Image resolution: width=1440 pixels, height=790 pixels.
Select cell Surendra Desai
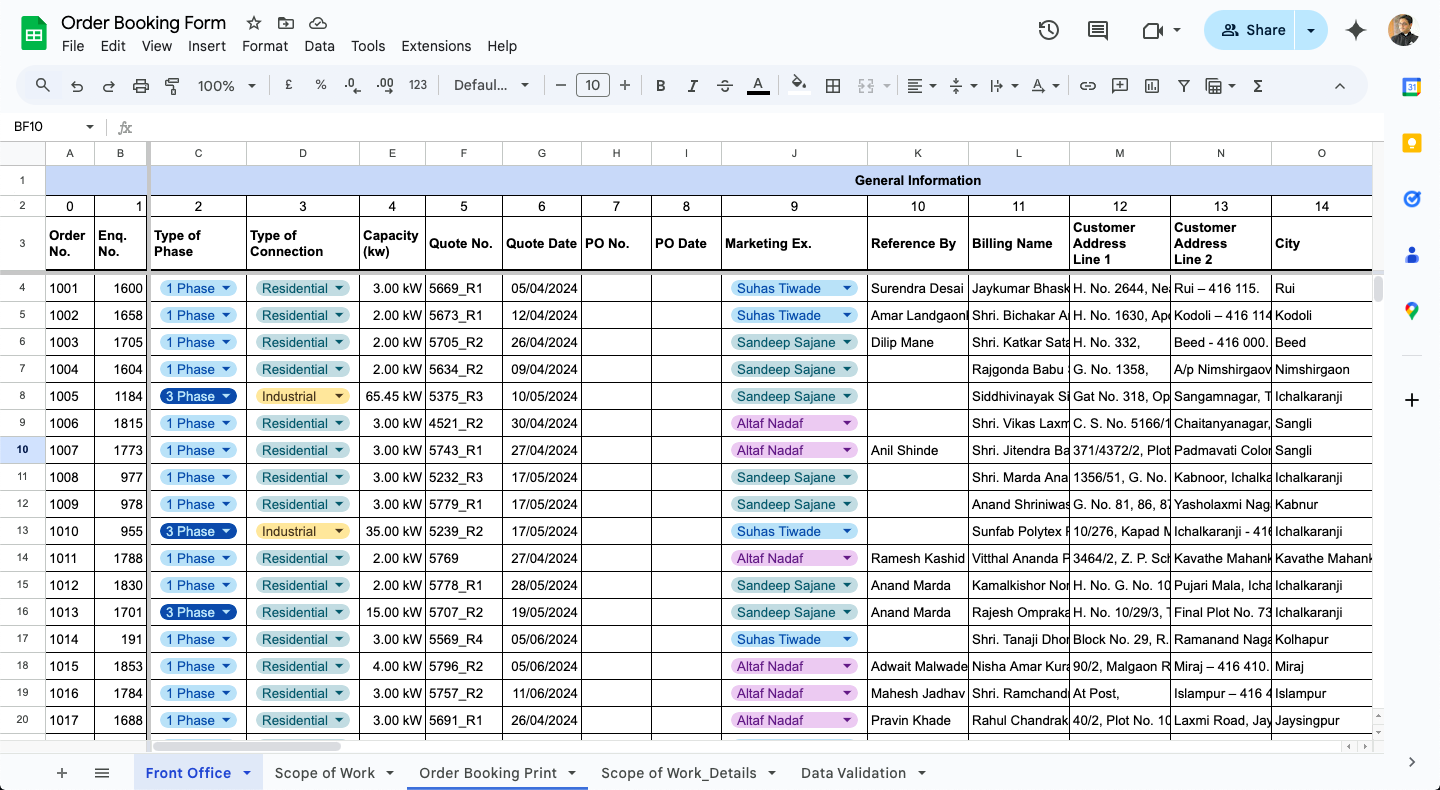tap(918, 288)
